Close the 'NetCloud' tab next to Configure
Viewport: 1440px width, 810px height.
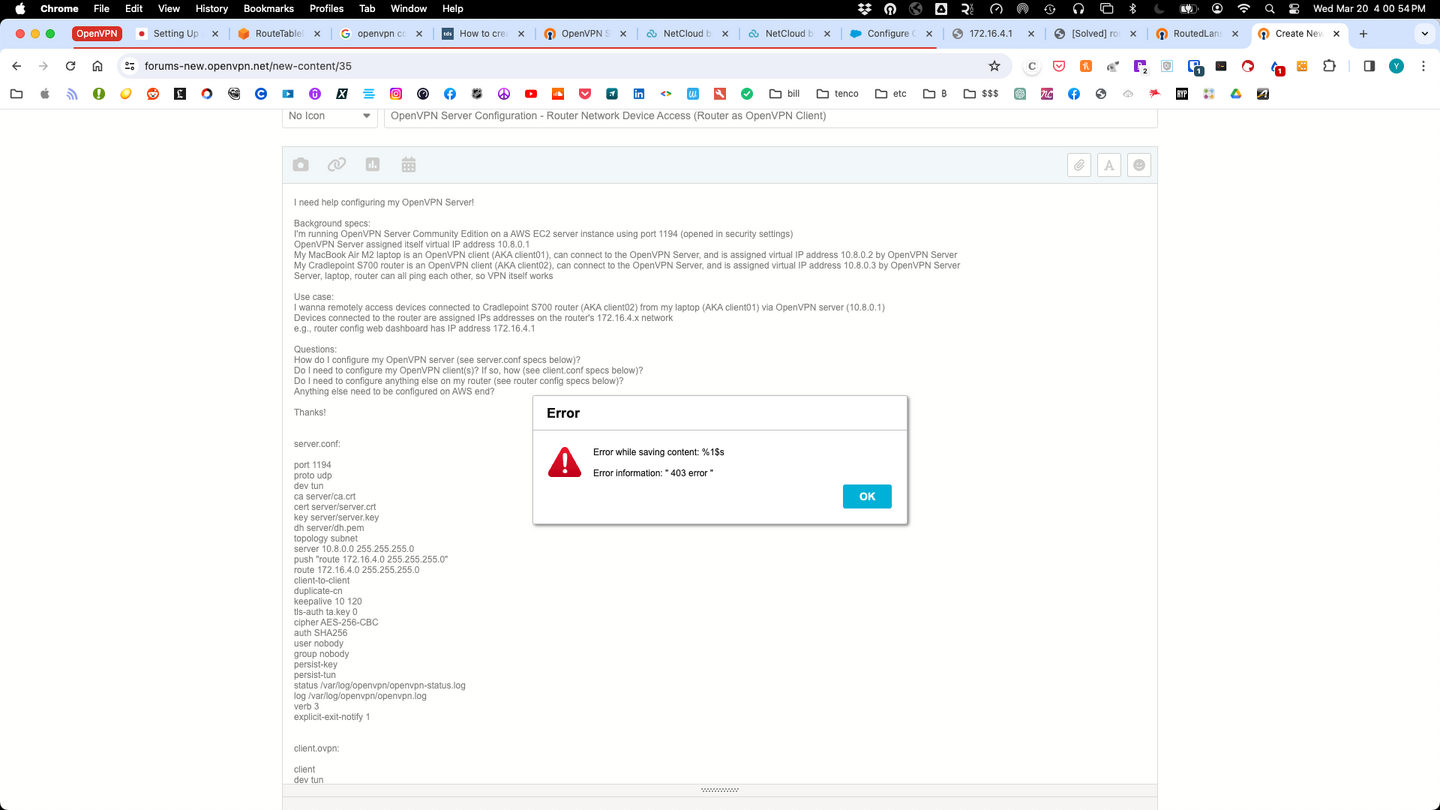coord(828,33)
